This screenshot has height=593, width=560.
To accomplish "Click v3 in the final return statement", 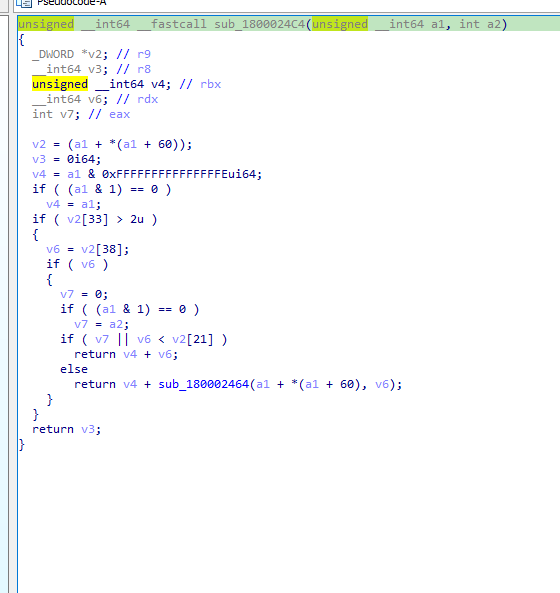I will click(x=88, y=429).
